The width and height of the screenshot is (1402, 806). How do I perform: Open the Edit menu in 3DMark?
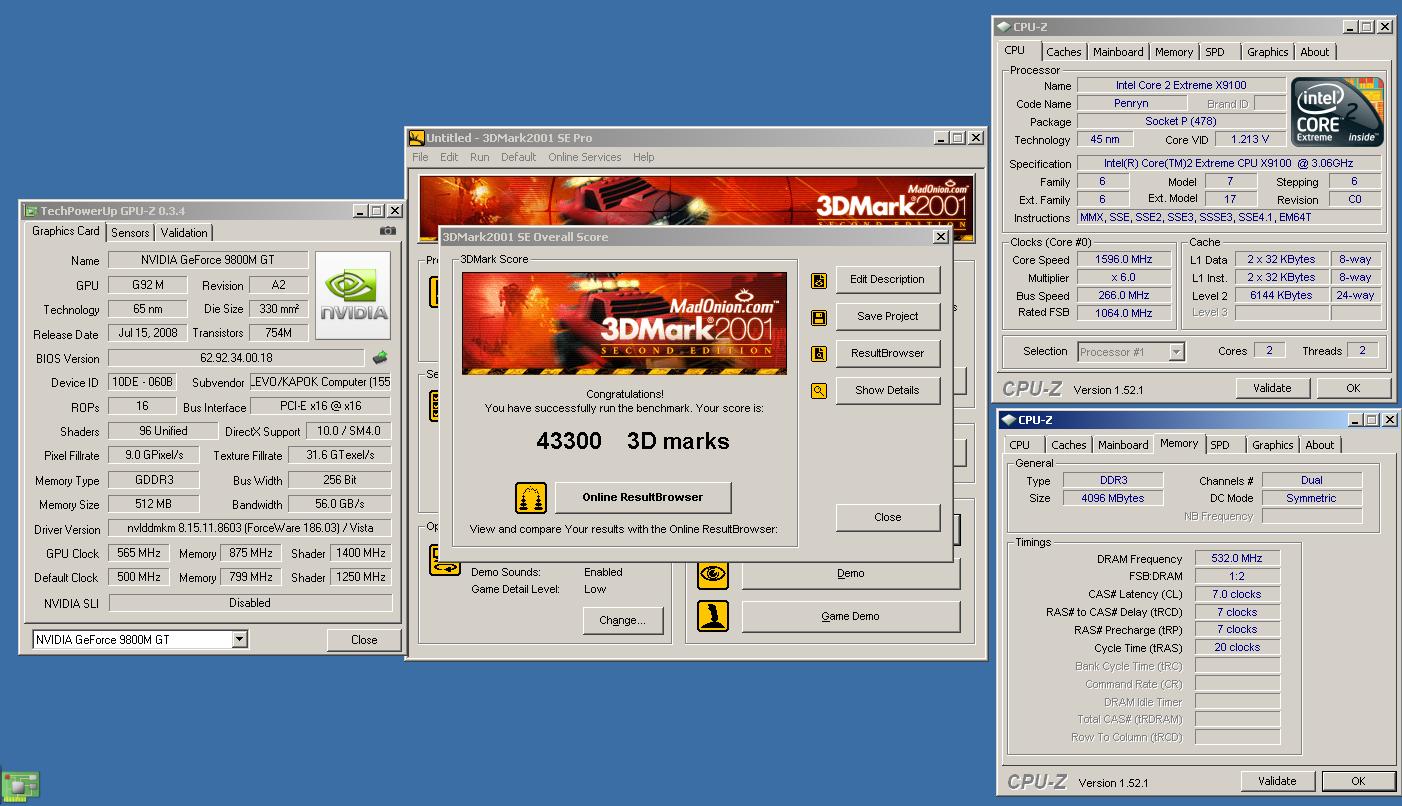point(449,157)
